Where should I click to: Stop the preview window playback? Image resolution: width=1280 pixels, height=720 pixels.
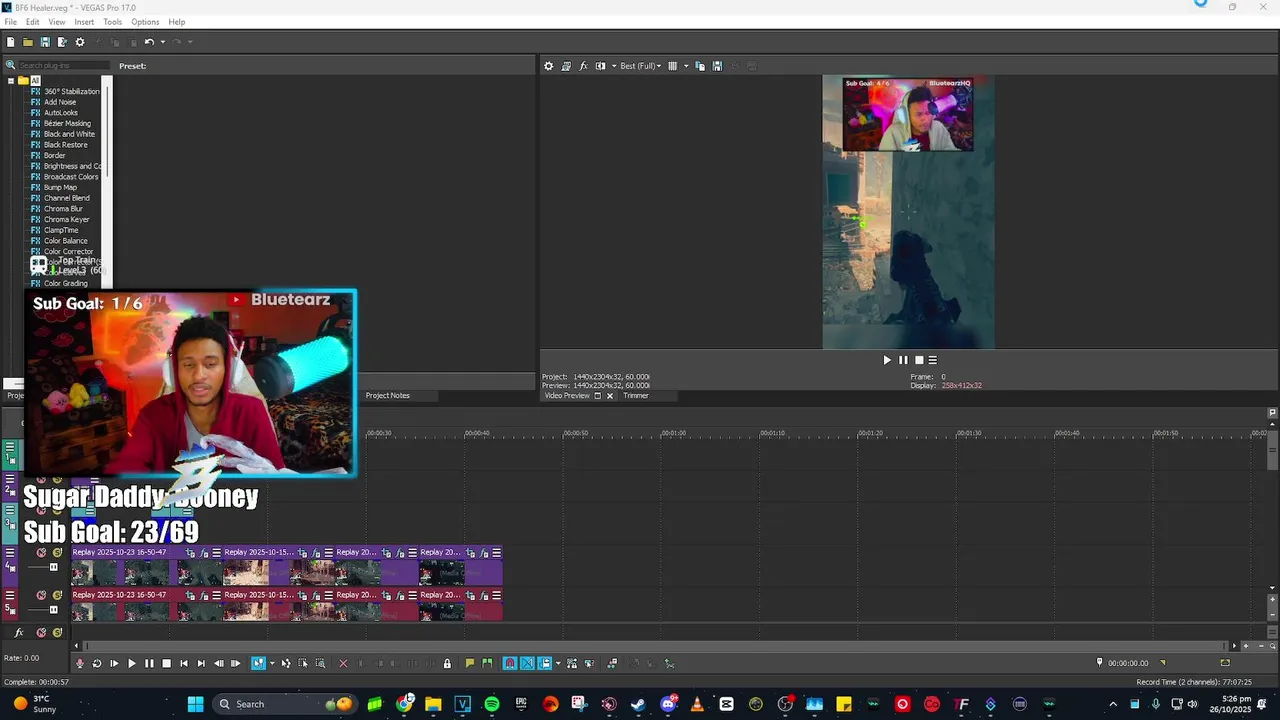pyautogui.click(x=919, y=360)
